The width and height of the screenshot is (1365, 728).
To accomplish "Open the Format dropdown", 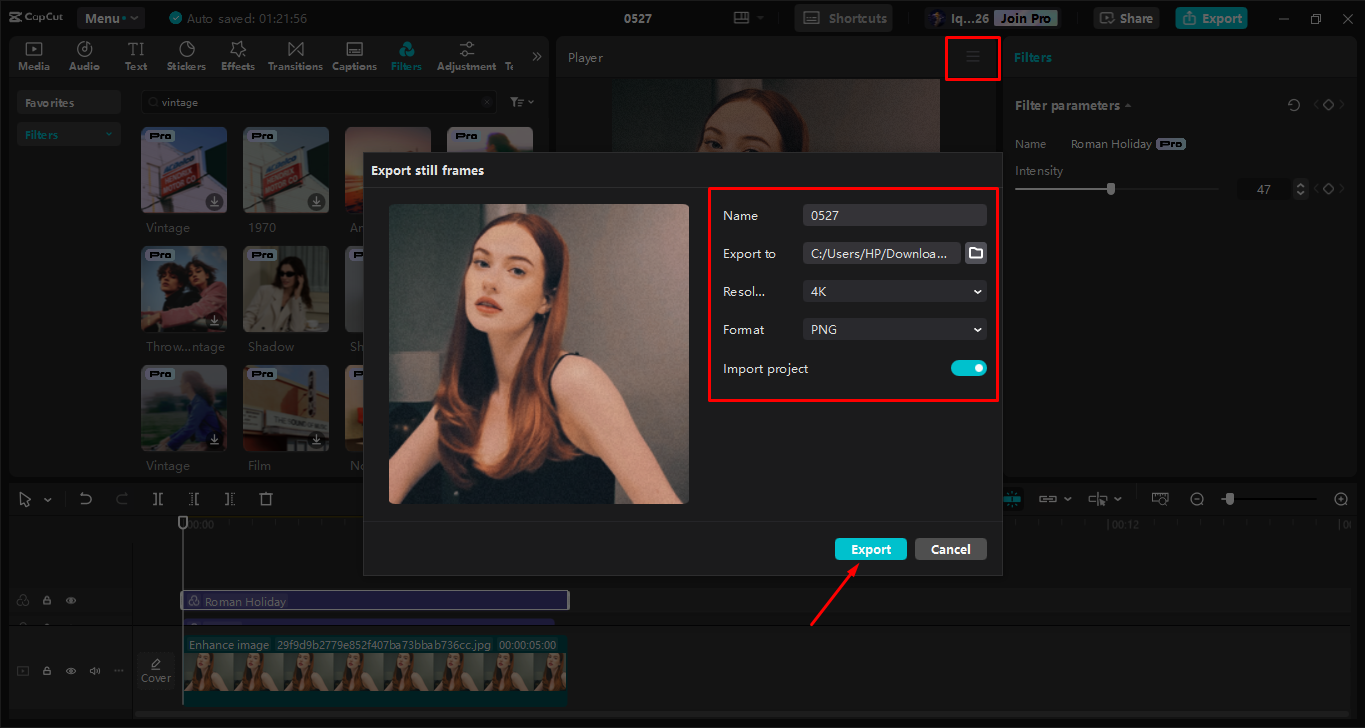I will point(893,329).
